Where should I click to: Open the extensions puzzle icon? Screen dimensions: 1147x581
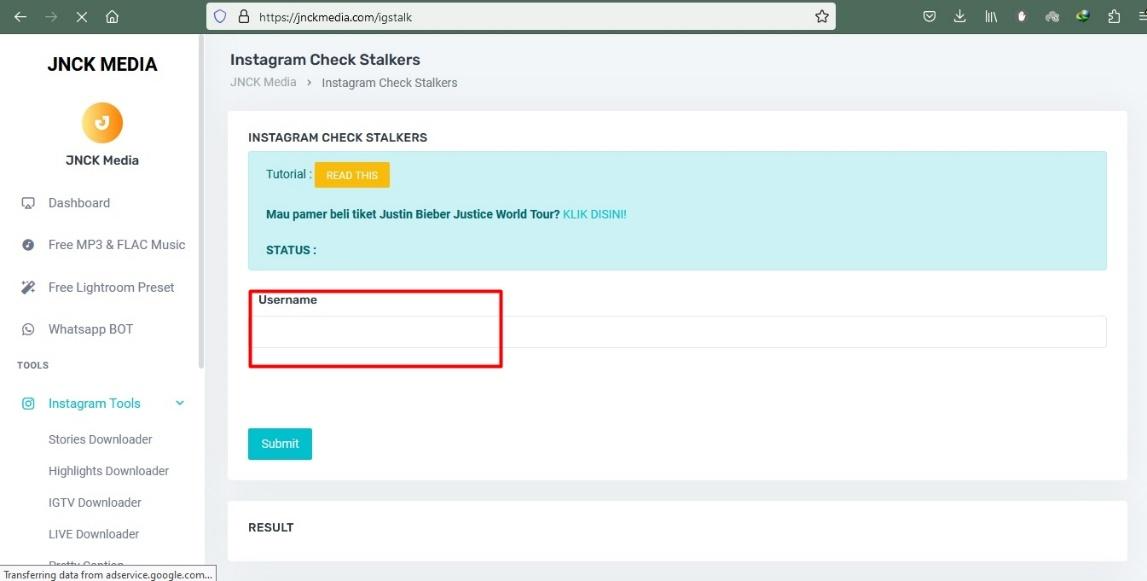[1114, 16]
